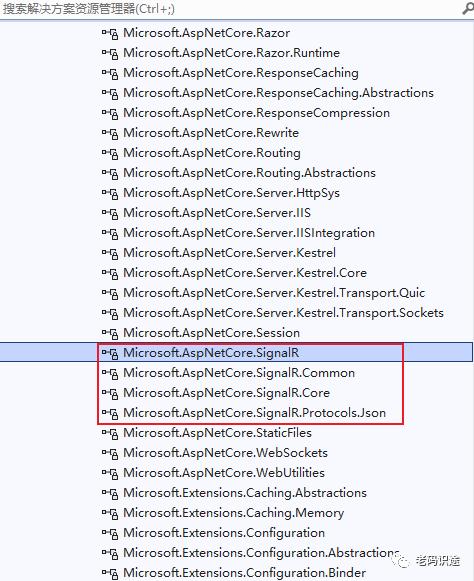Select Microsoft.AspNetCore.Routing entry
The width and height of the screenshot is (474, 581).
click(x=212, y=153)
